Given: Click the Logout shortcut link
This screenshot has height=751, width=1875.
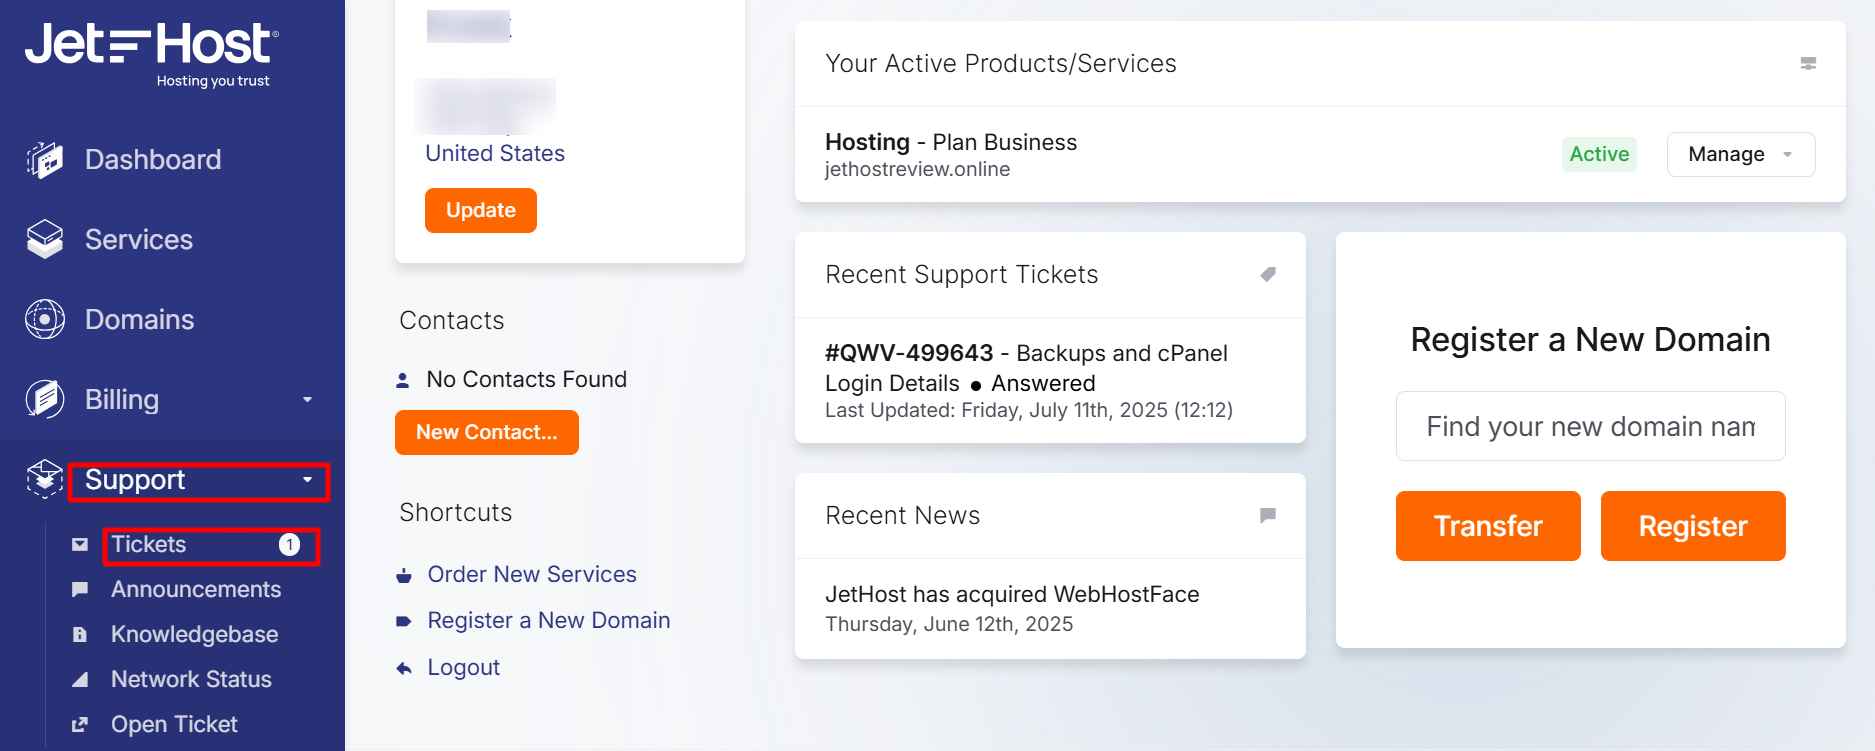Looking at the screenshot, I should [464, 667].
